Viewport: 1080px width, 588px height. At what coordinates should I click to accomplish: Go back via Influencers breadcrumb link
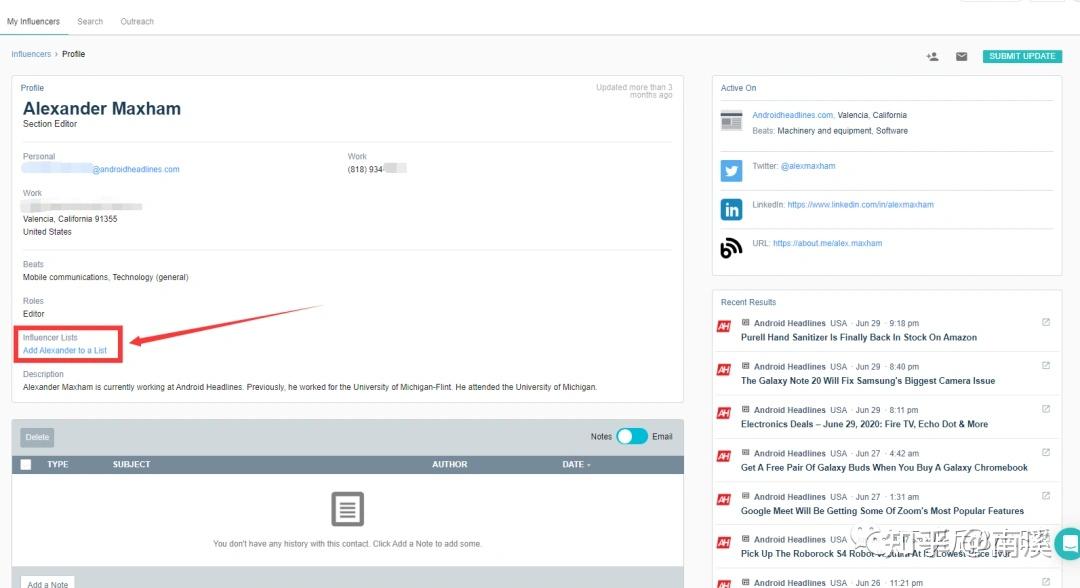[x=31, y=54]
